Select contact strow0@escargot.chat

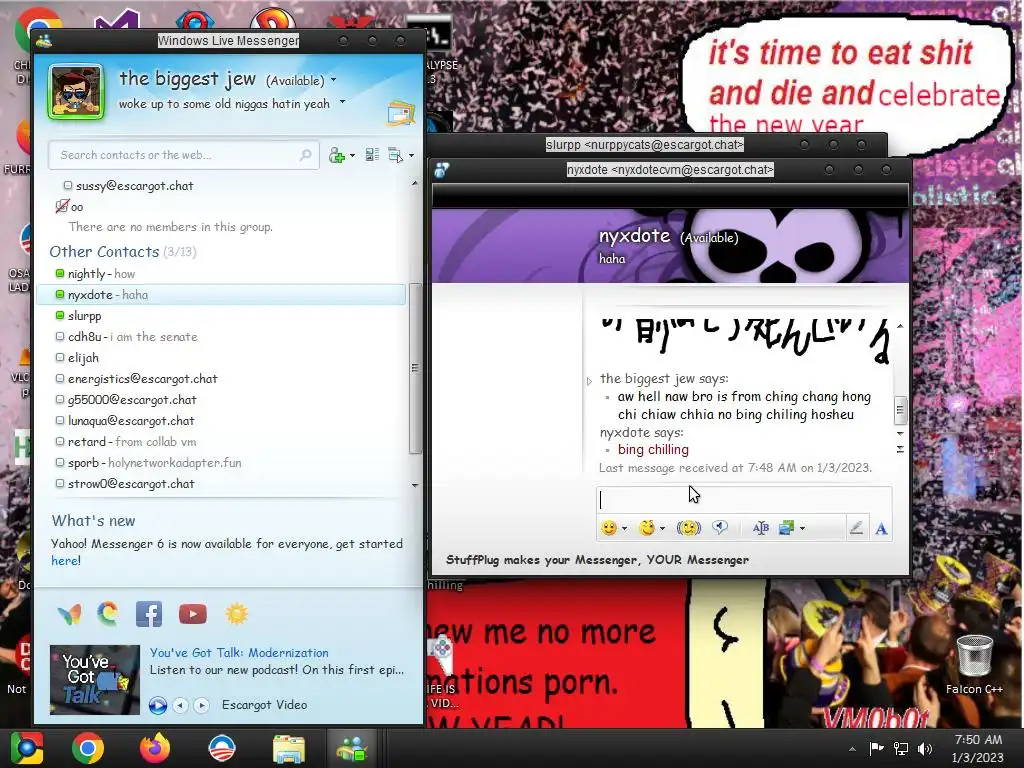coord(125,484)
